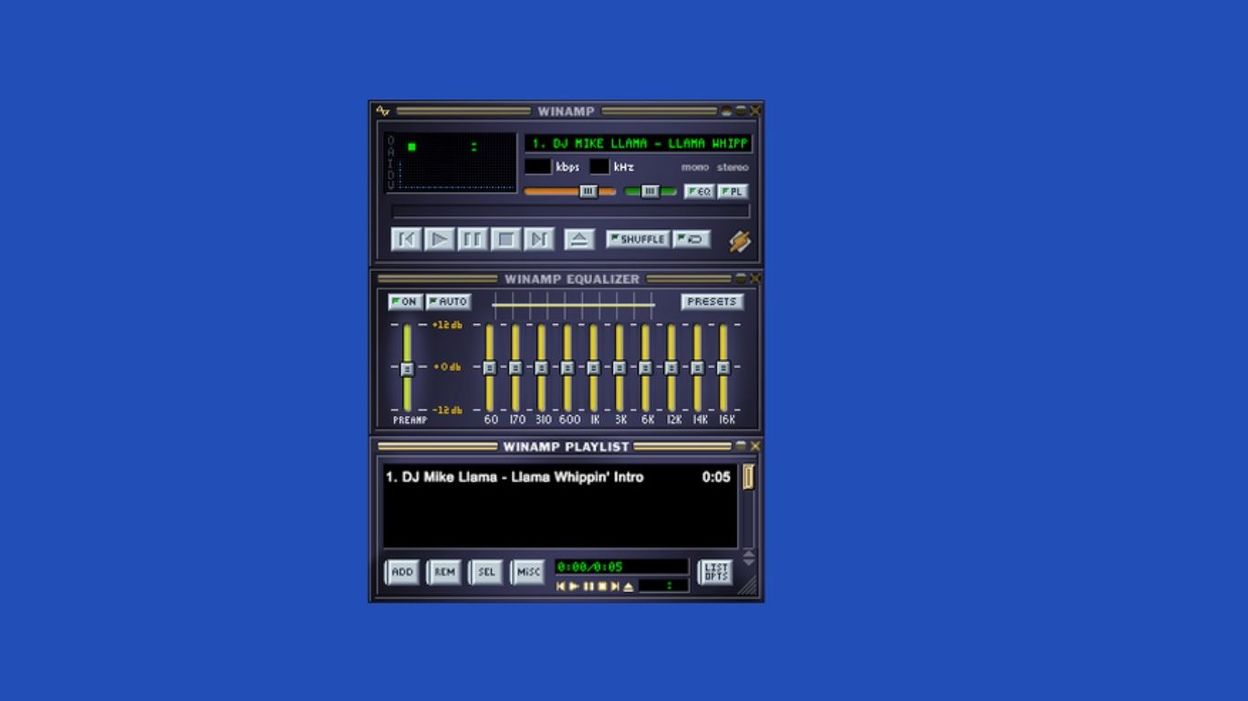Click the playlist scrollbar handle
Image resolution: width=1248 pixels, height=701 pixels.
pyautogui.click(x=748, y=477)
